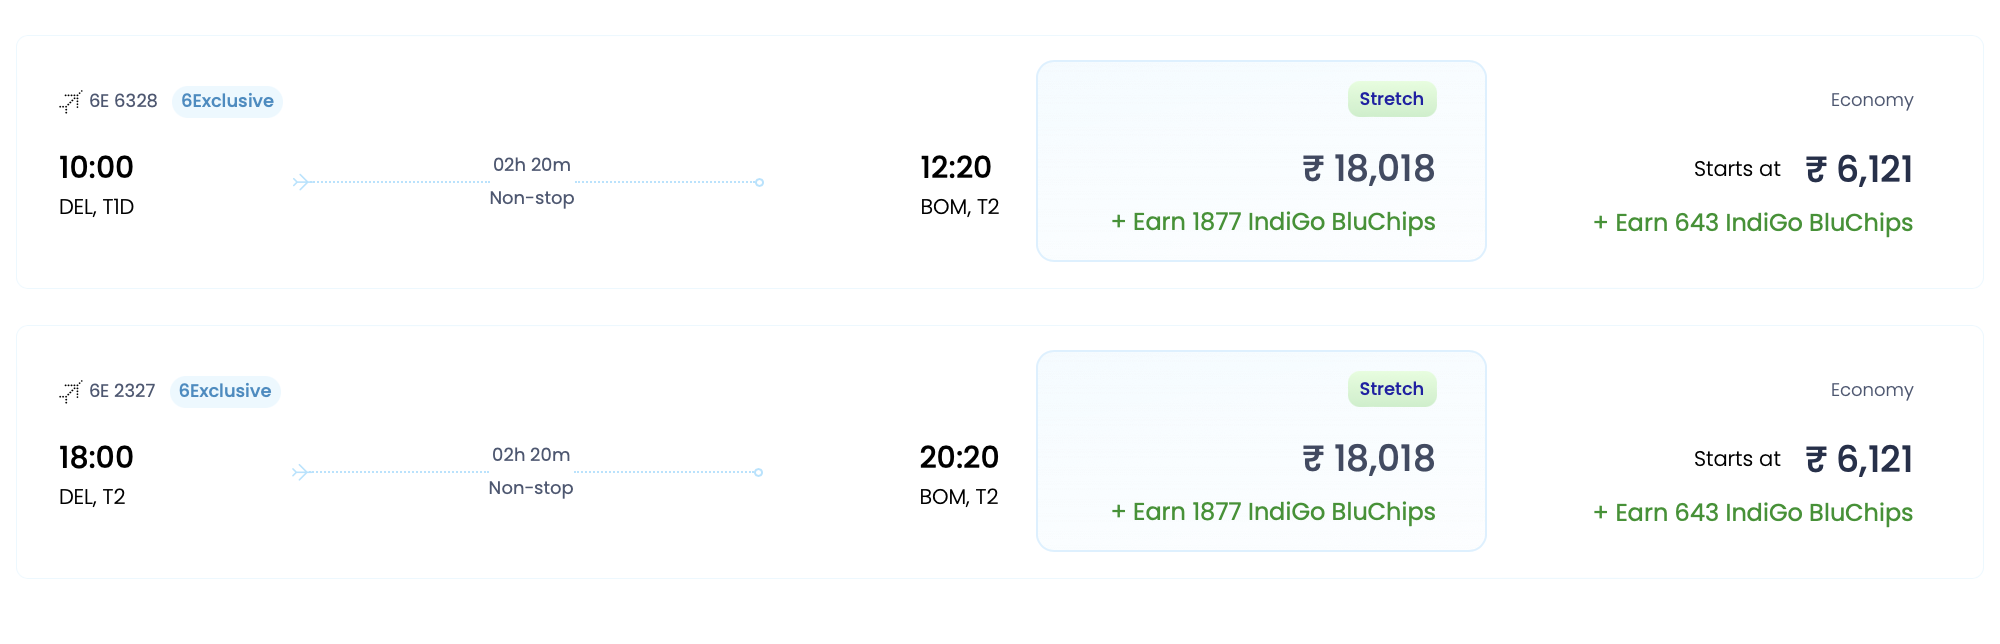This screenshot has width=2000, height=644.
Task: Select the Stretch fare for the 18:00 flight
Action: (x=1391, y=389)
